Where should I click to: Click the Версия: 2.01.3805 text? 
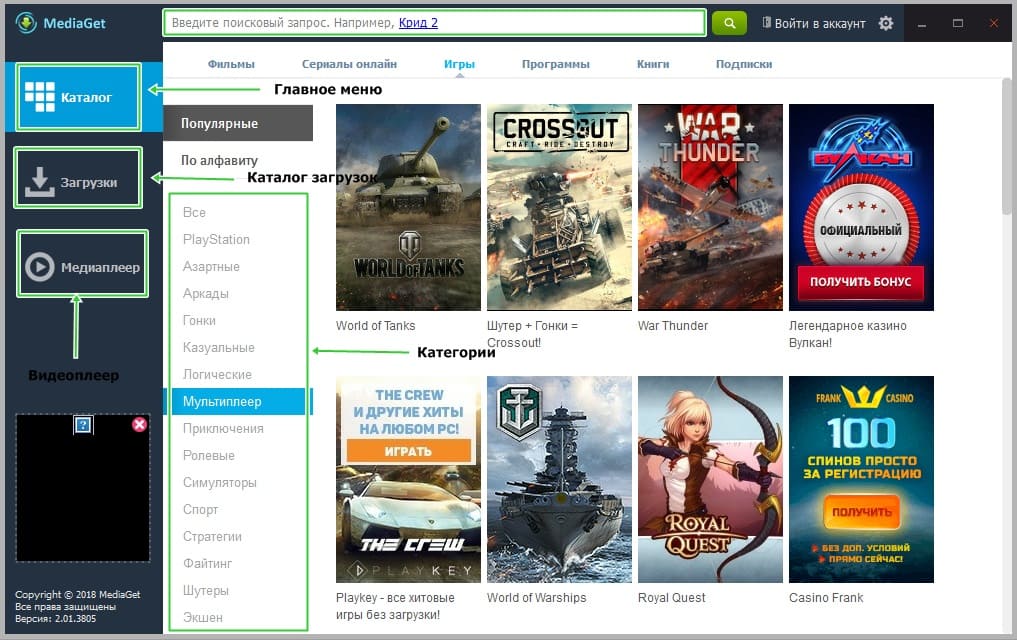pos(55,619)
